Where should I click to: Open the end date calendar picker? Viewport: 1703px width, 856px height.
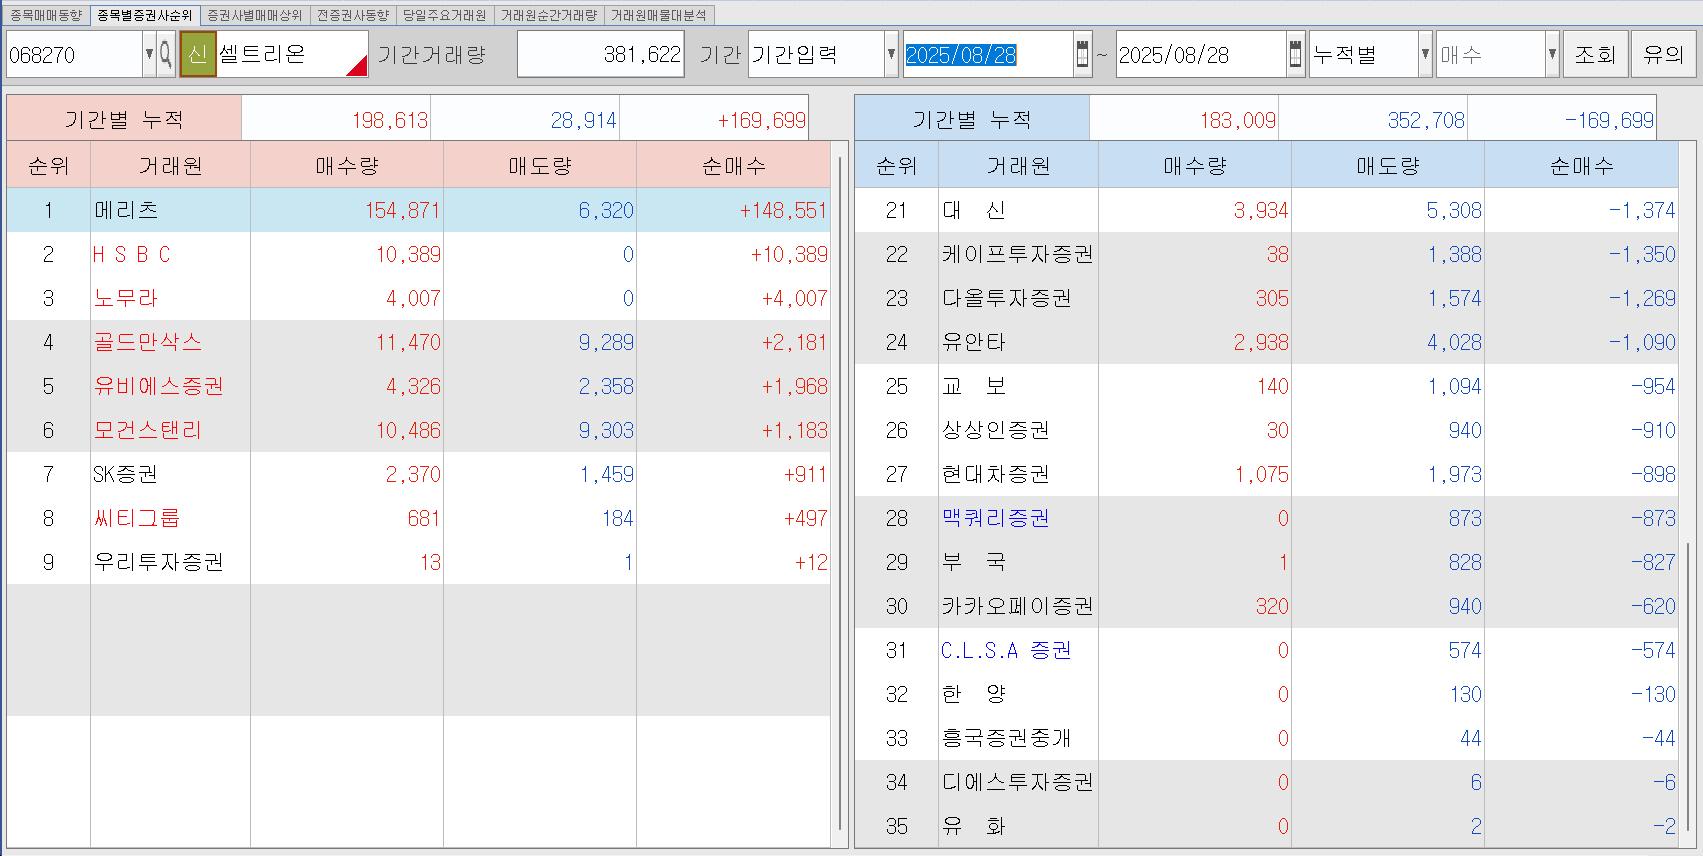tap(1295, 54)
